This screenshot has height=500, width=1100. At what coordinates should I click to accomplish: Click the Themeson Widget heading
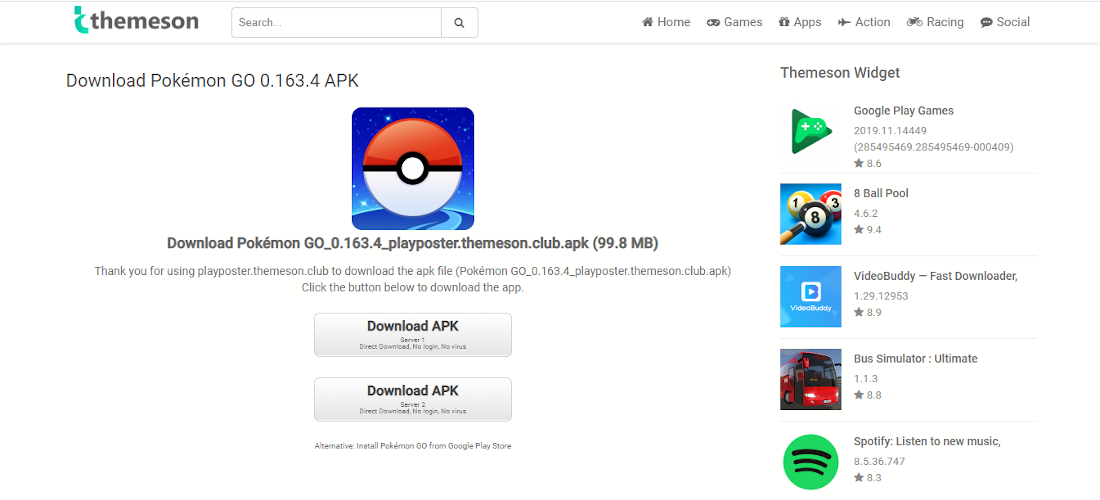840,72
